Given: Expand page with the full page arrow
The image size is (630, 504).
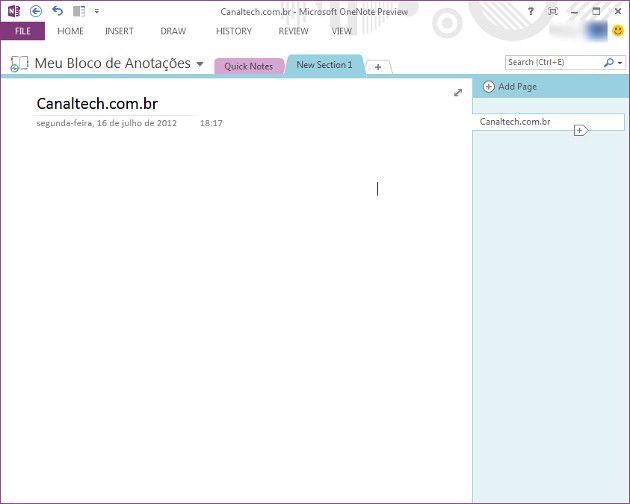Looking at the screenshot, I should click(458, 92).
